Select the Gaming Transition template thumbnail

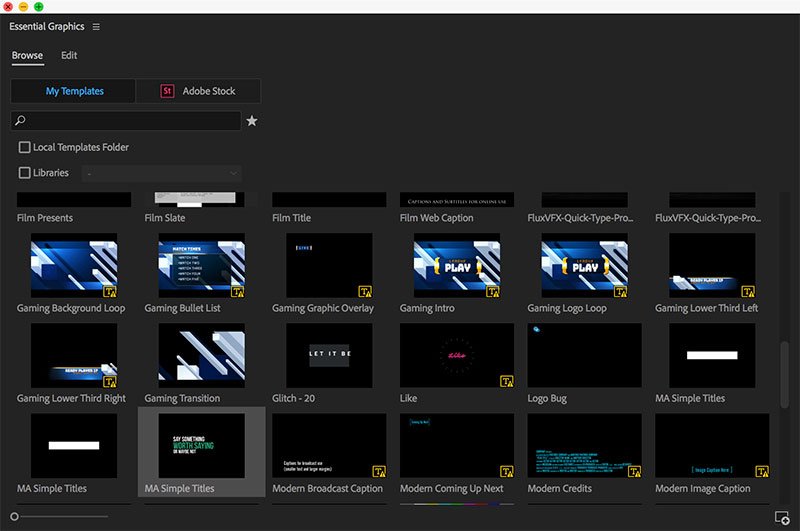202,356
